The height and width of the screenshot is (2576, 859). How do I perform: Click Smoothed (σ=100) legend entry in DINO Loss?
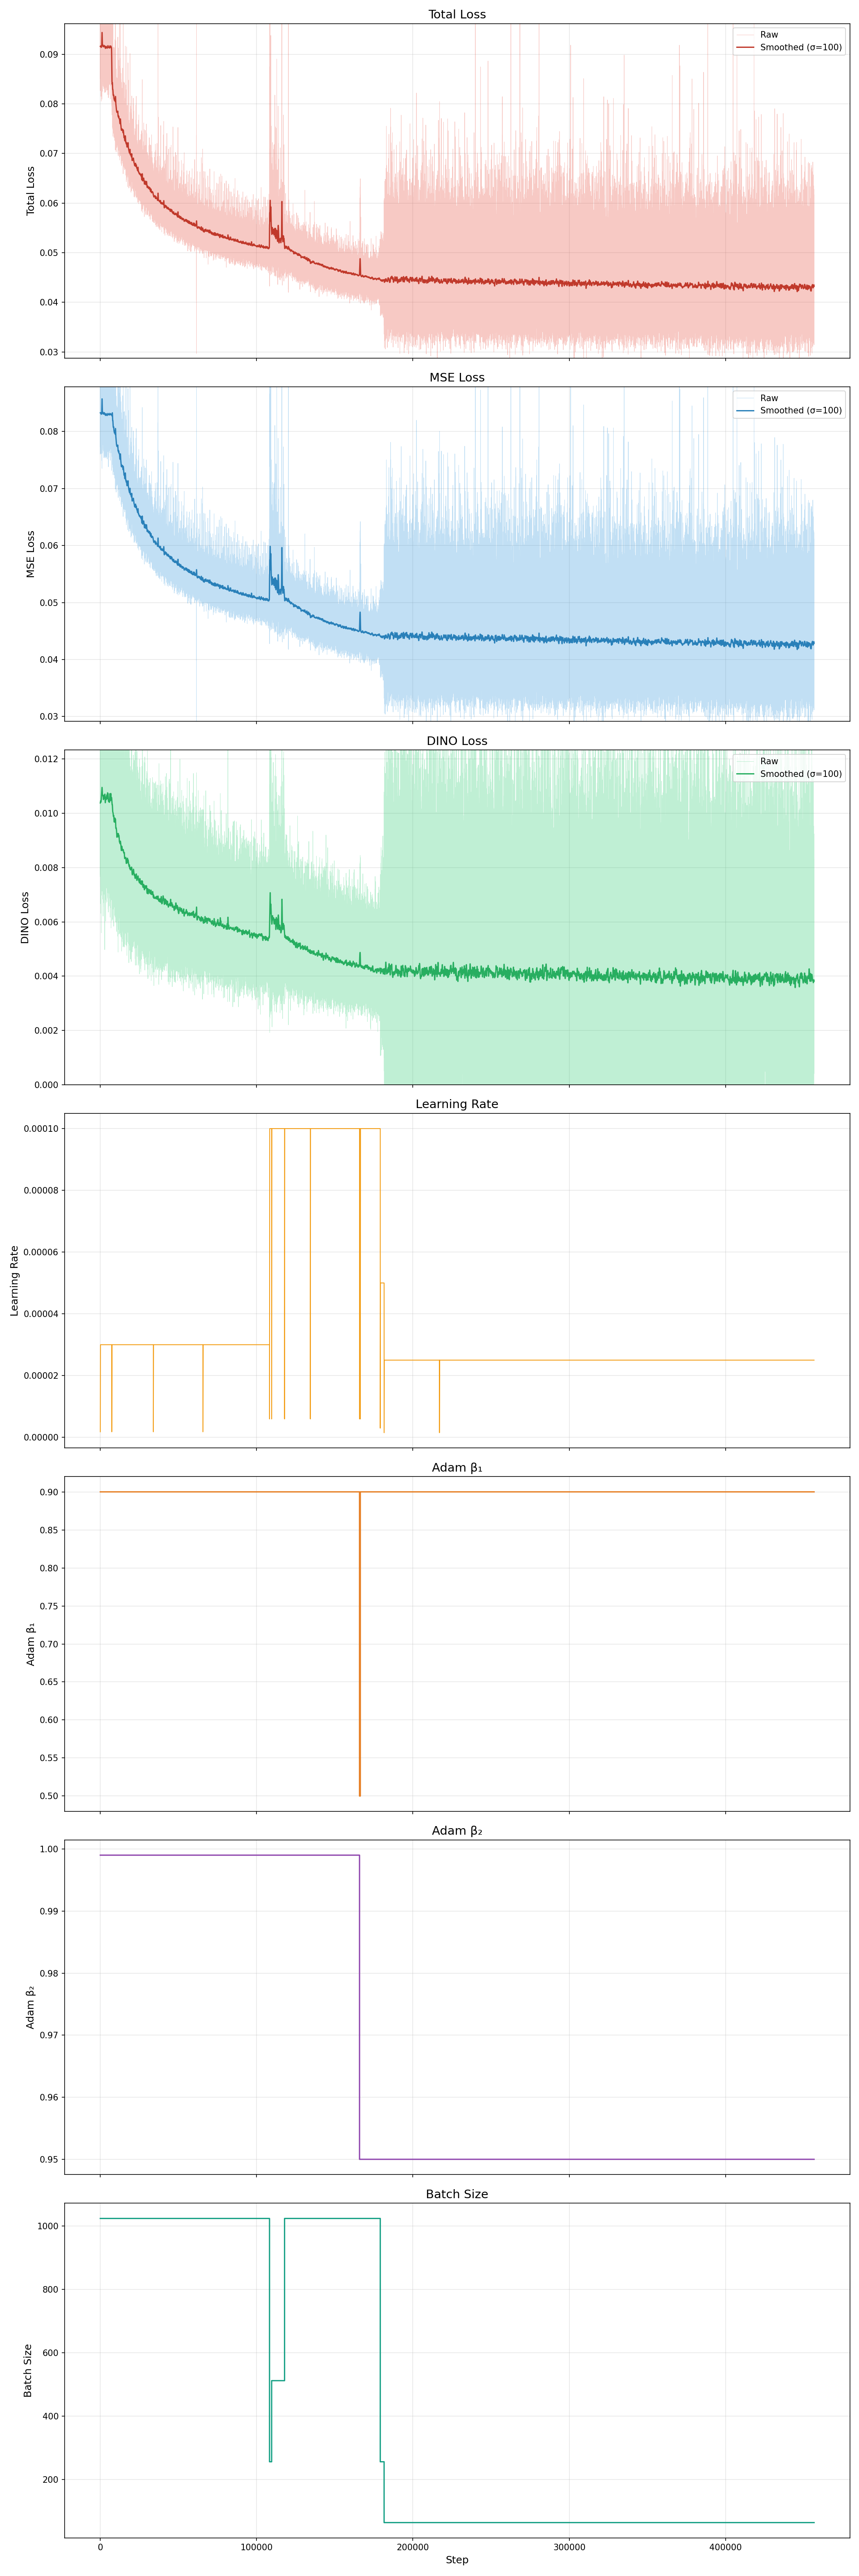tap(800, 774)
